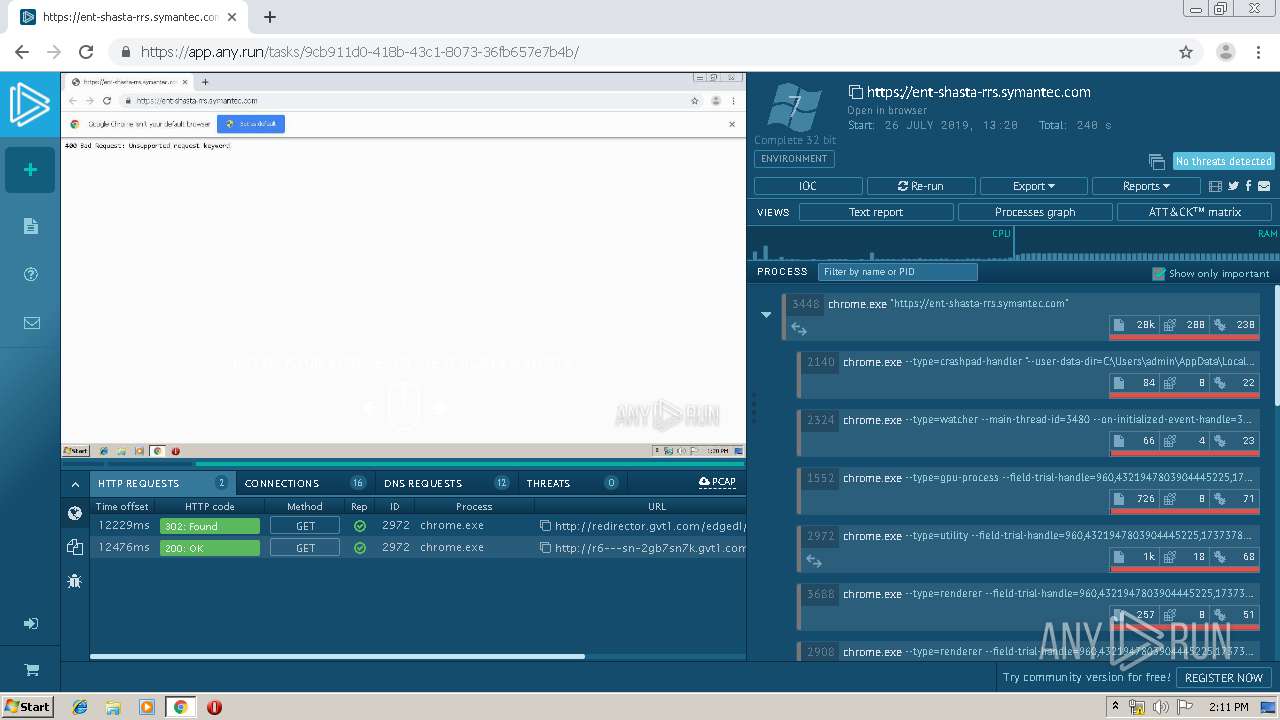
Task: Select the globe network icon beside requests
Action: click(74, 513)
